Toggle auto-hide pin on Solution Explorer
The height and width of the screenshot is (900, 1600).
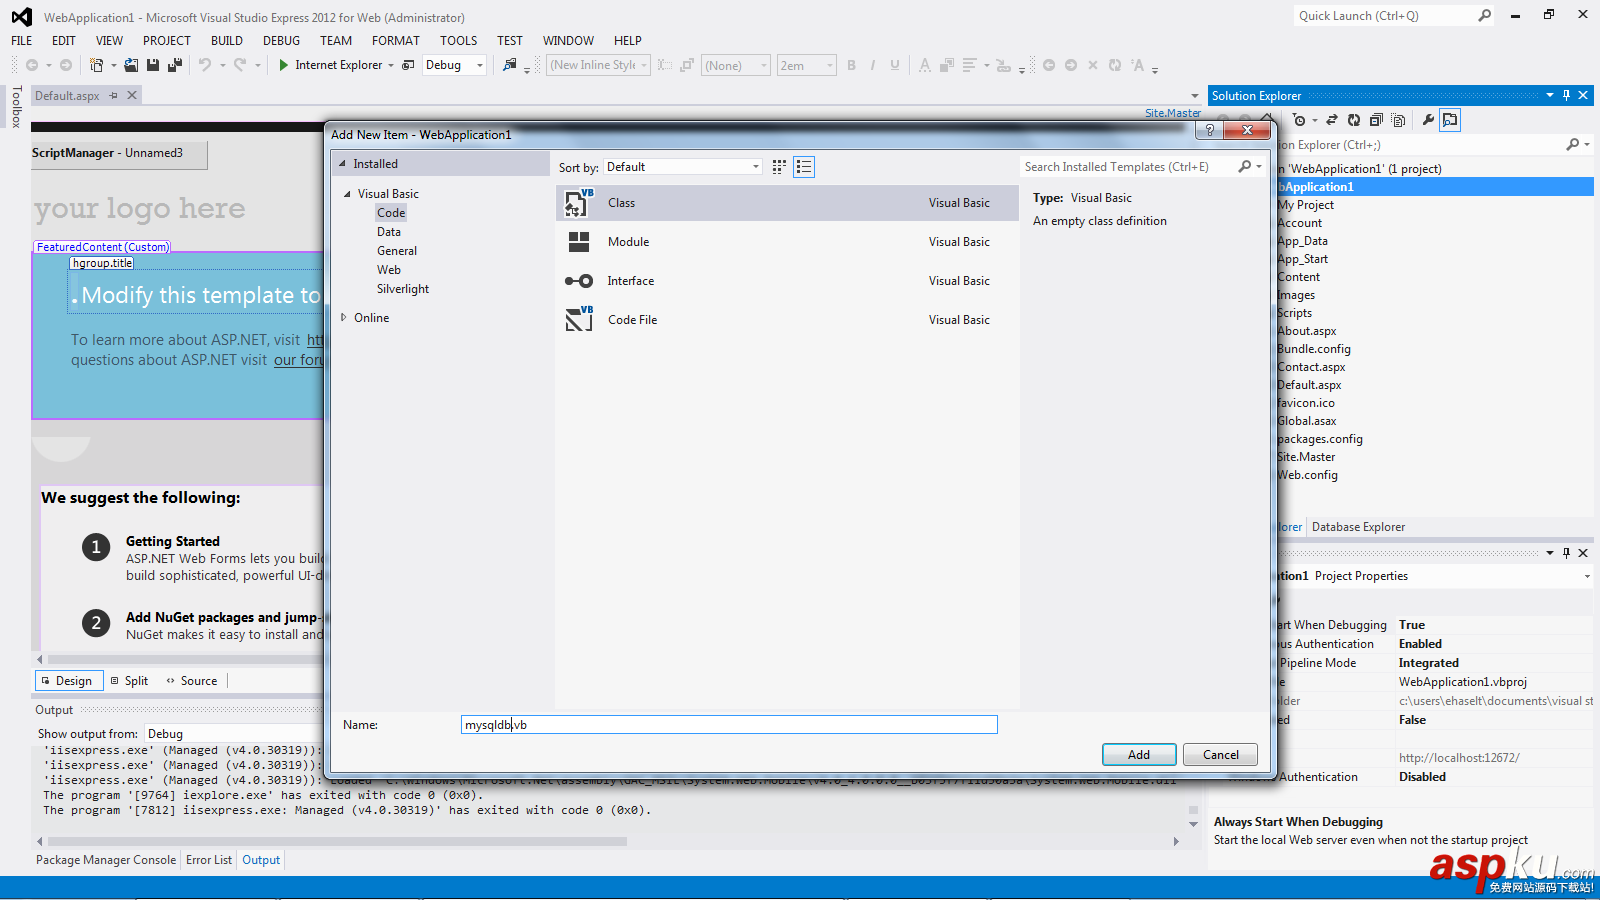(1566, 95)
